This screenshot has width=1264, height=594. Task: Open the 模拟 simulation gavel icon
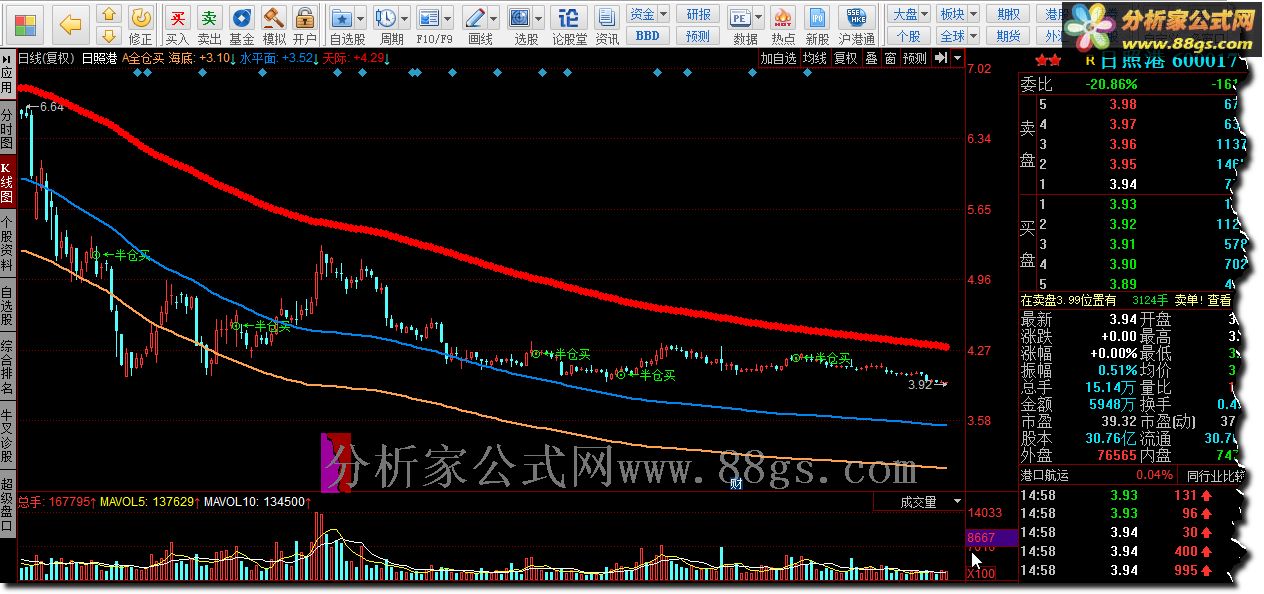[273, 25]
